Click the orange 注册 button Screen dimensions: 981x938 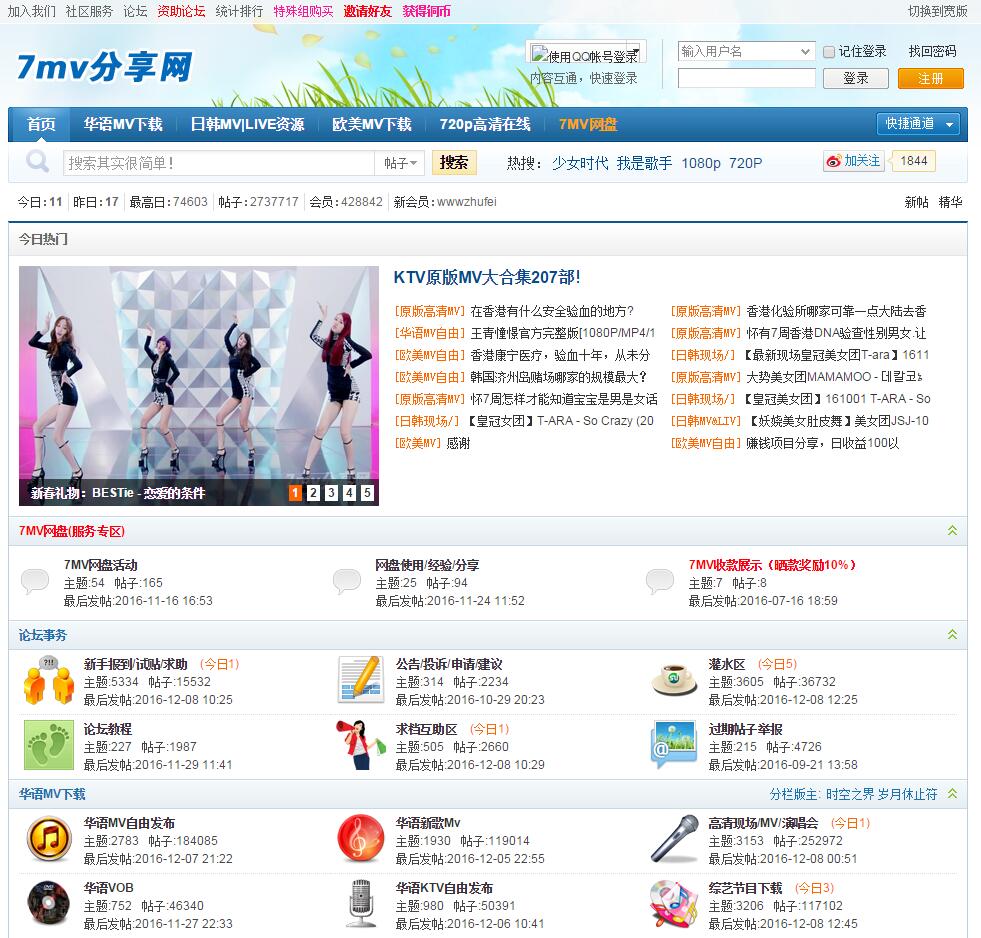[930, 78]
